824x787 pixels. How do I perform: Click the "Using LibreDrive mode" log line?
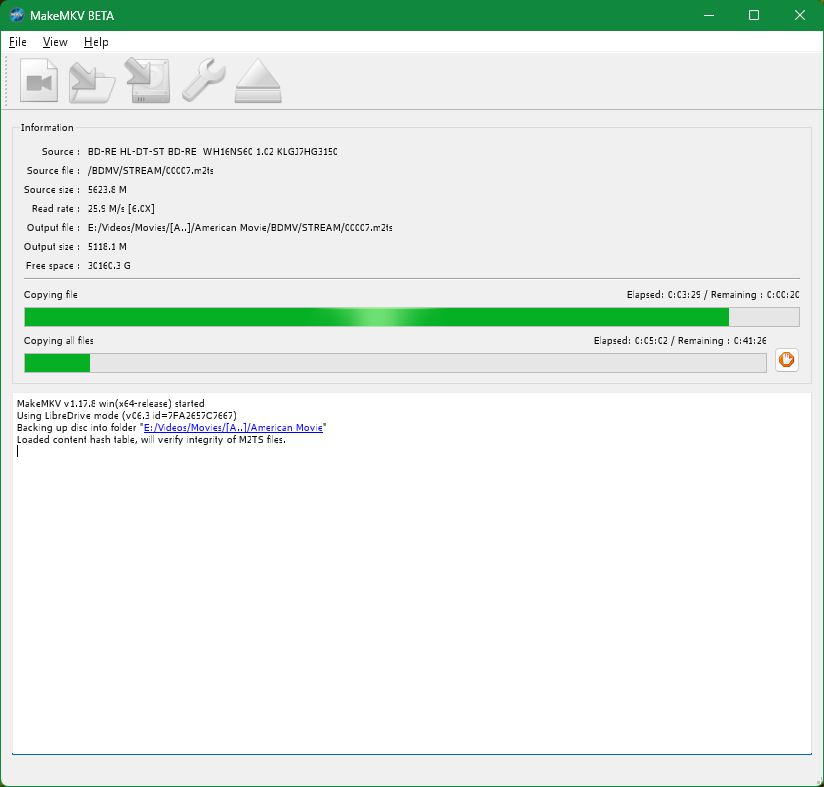(127, 416)
